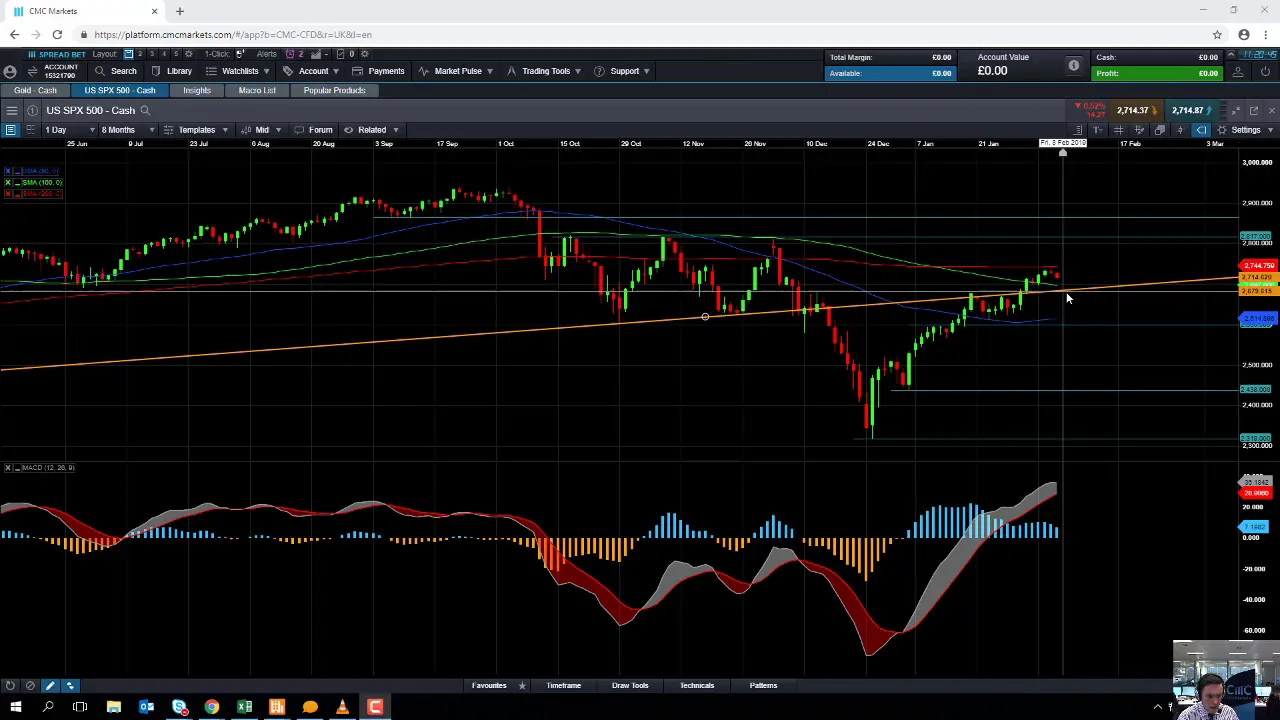Expand the Support dropdown menu

click(622, 71)
